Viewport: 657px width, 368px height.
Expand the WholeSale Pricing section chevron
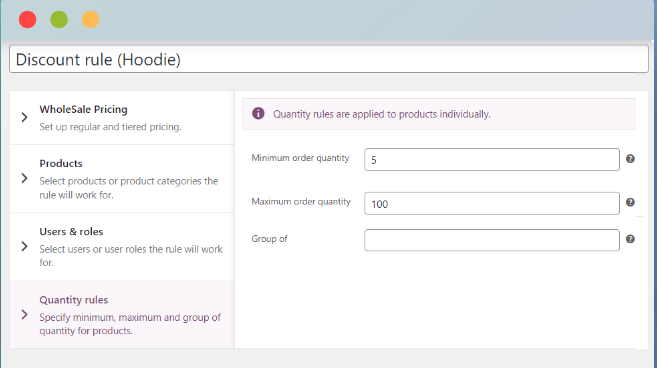click(x=24, y=117)
